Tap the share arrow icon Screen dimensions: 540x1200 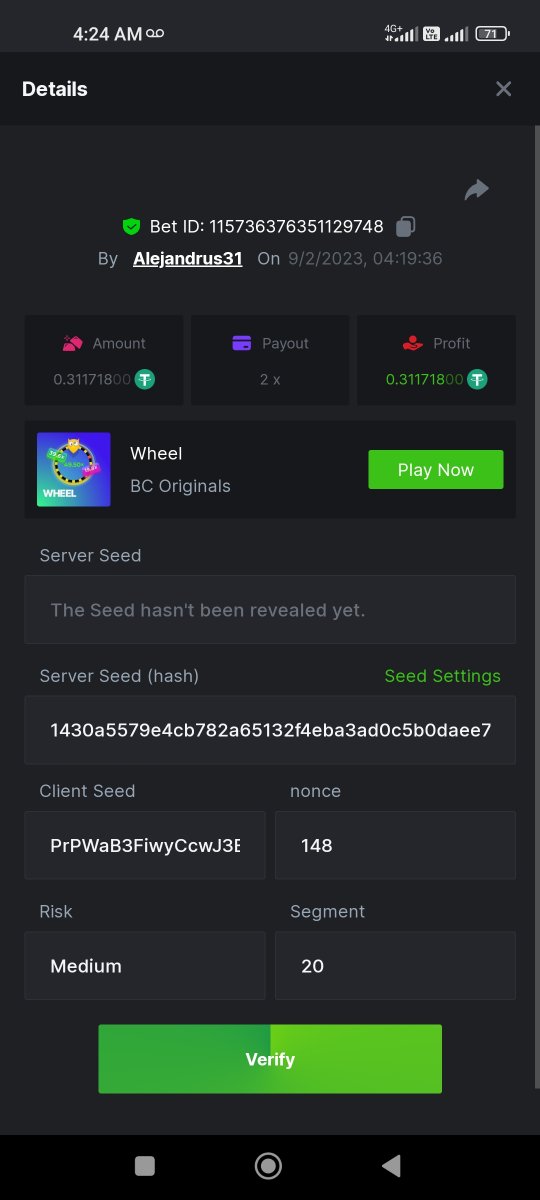[x=477, y=190]
